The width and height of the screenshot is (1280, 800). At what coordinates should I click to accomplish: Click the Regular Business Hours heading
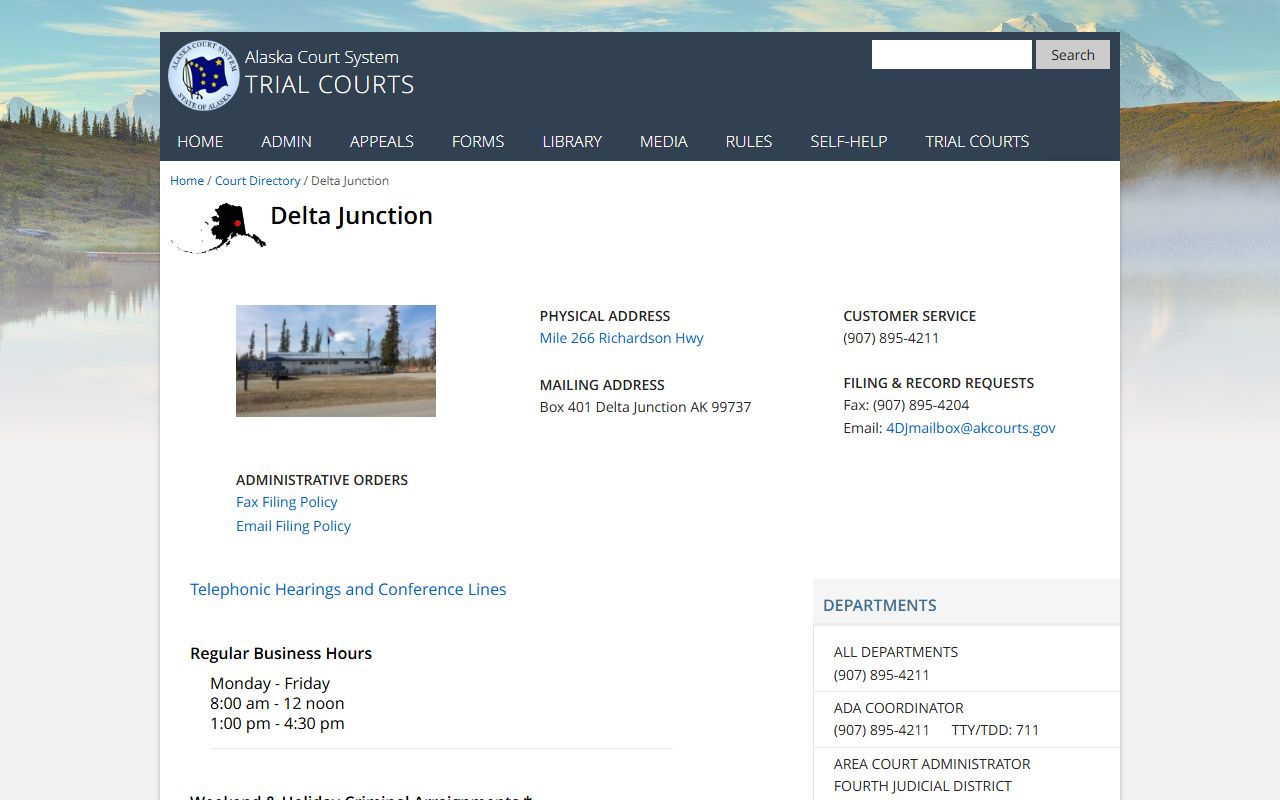click(281, 653)
